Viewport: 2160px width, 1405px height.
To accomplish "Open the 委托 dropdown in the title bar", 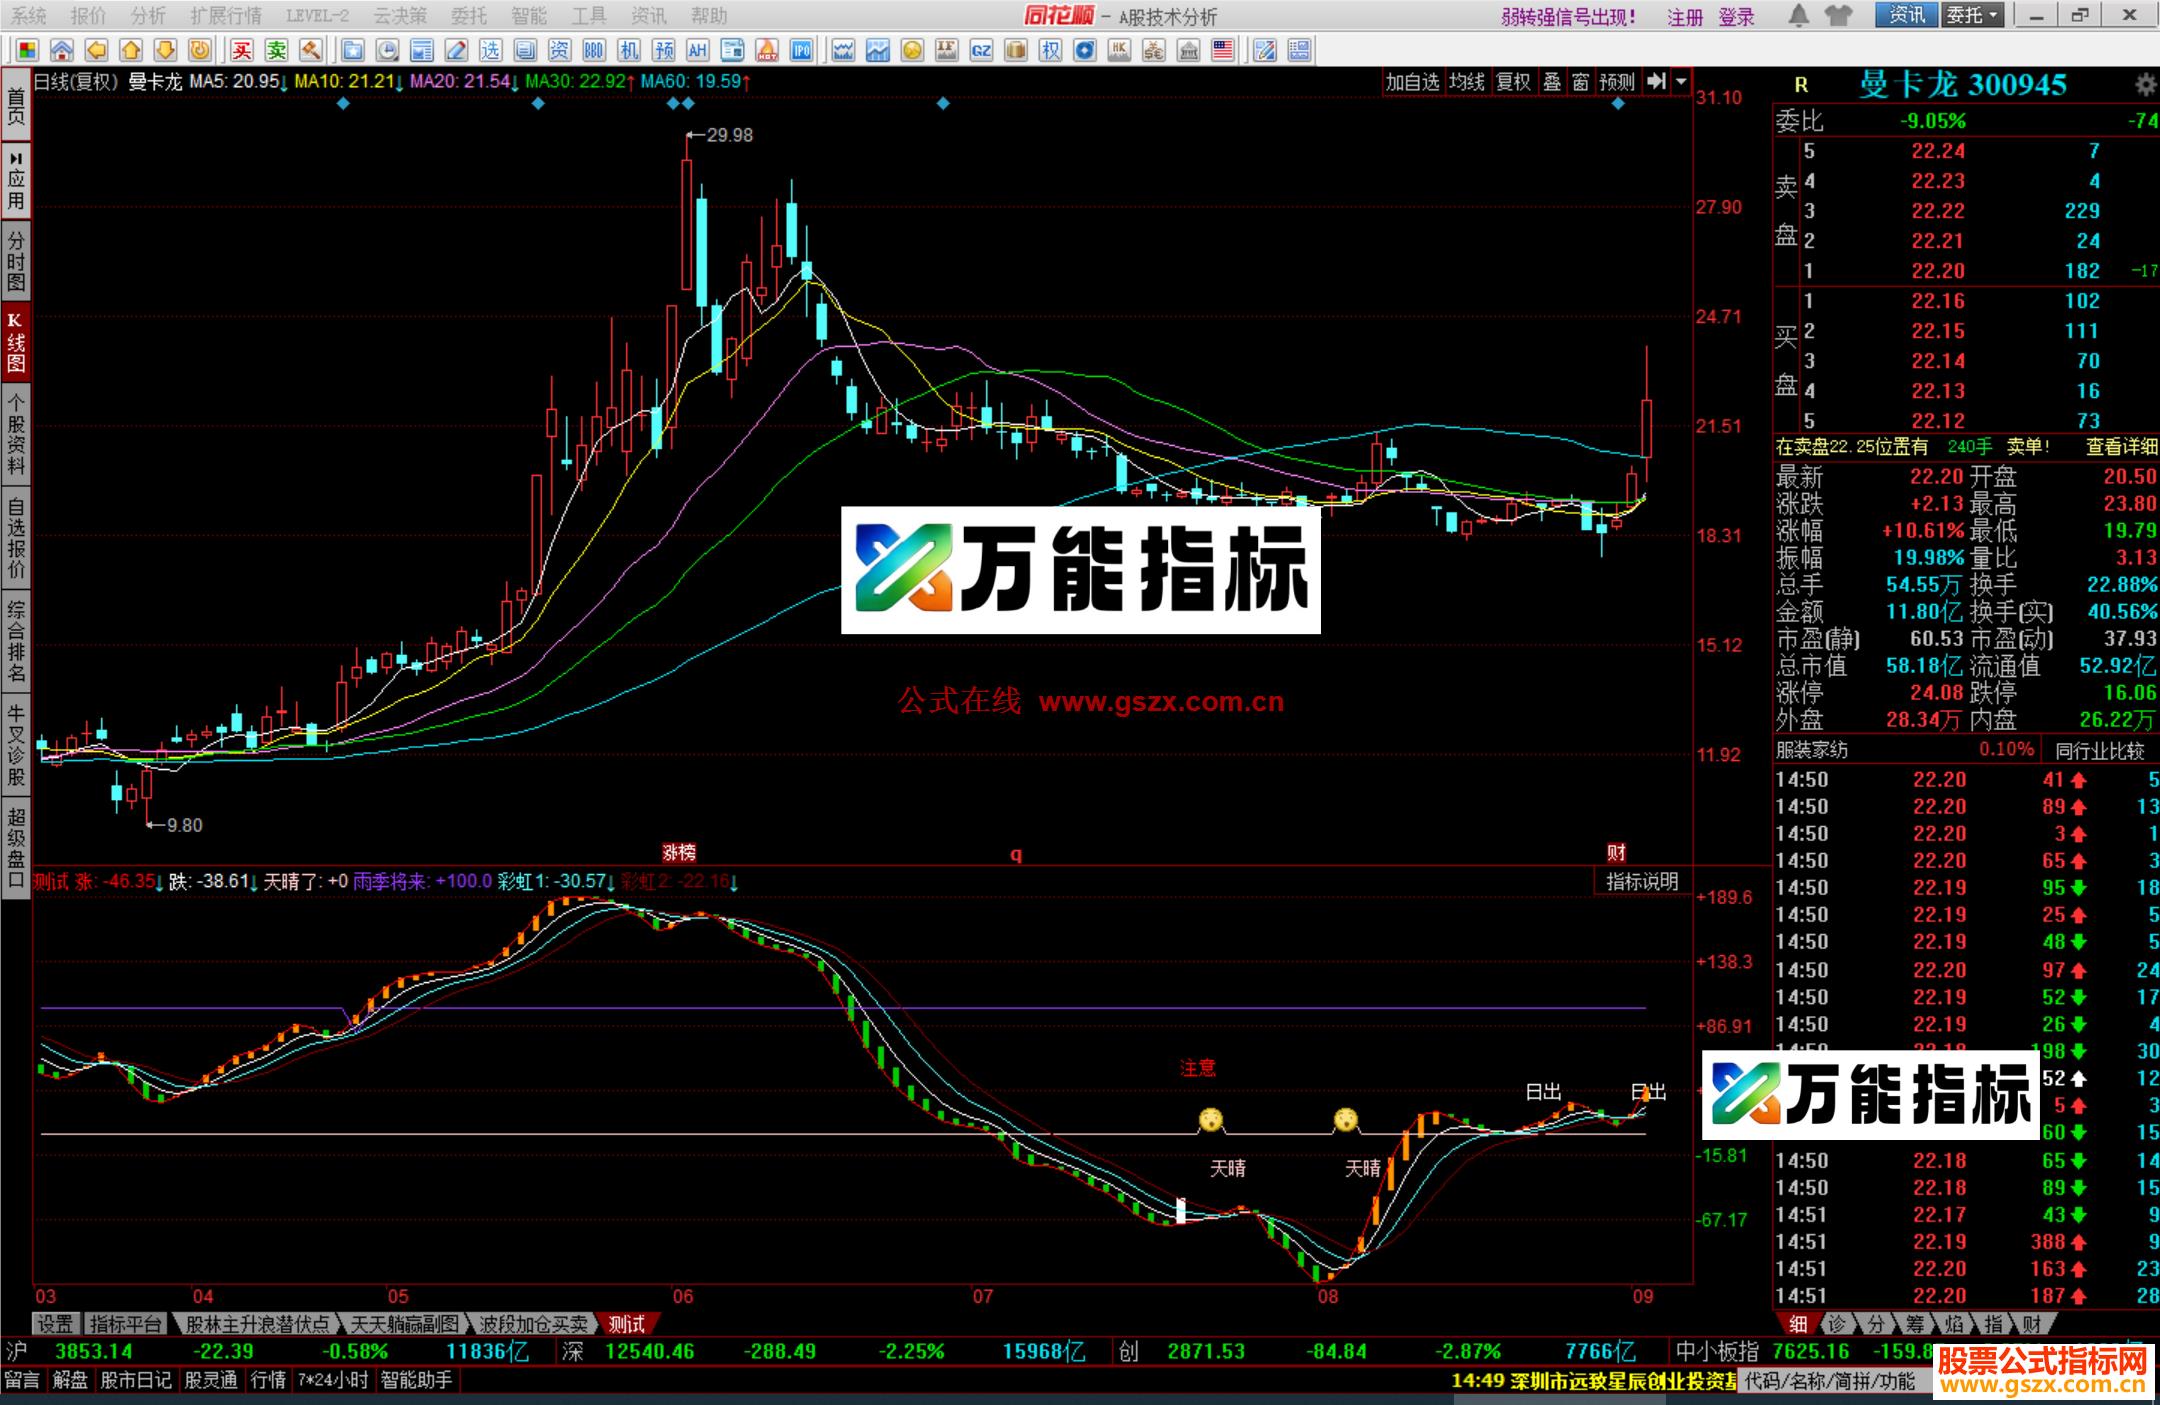I will pos(1975,16).
